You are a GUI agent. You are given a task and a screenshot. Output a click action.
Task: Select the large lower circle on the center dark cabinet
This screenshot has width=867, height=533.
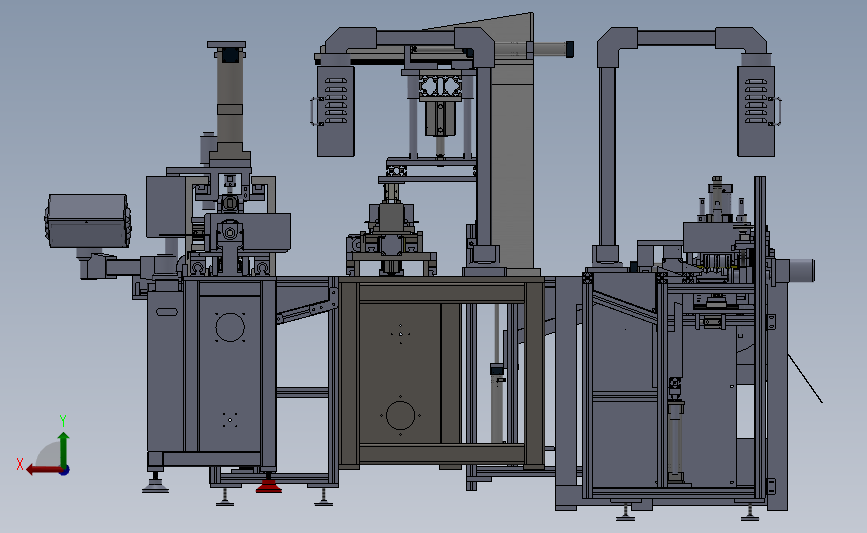click(400, 415)
